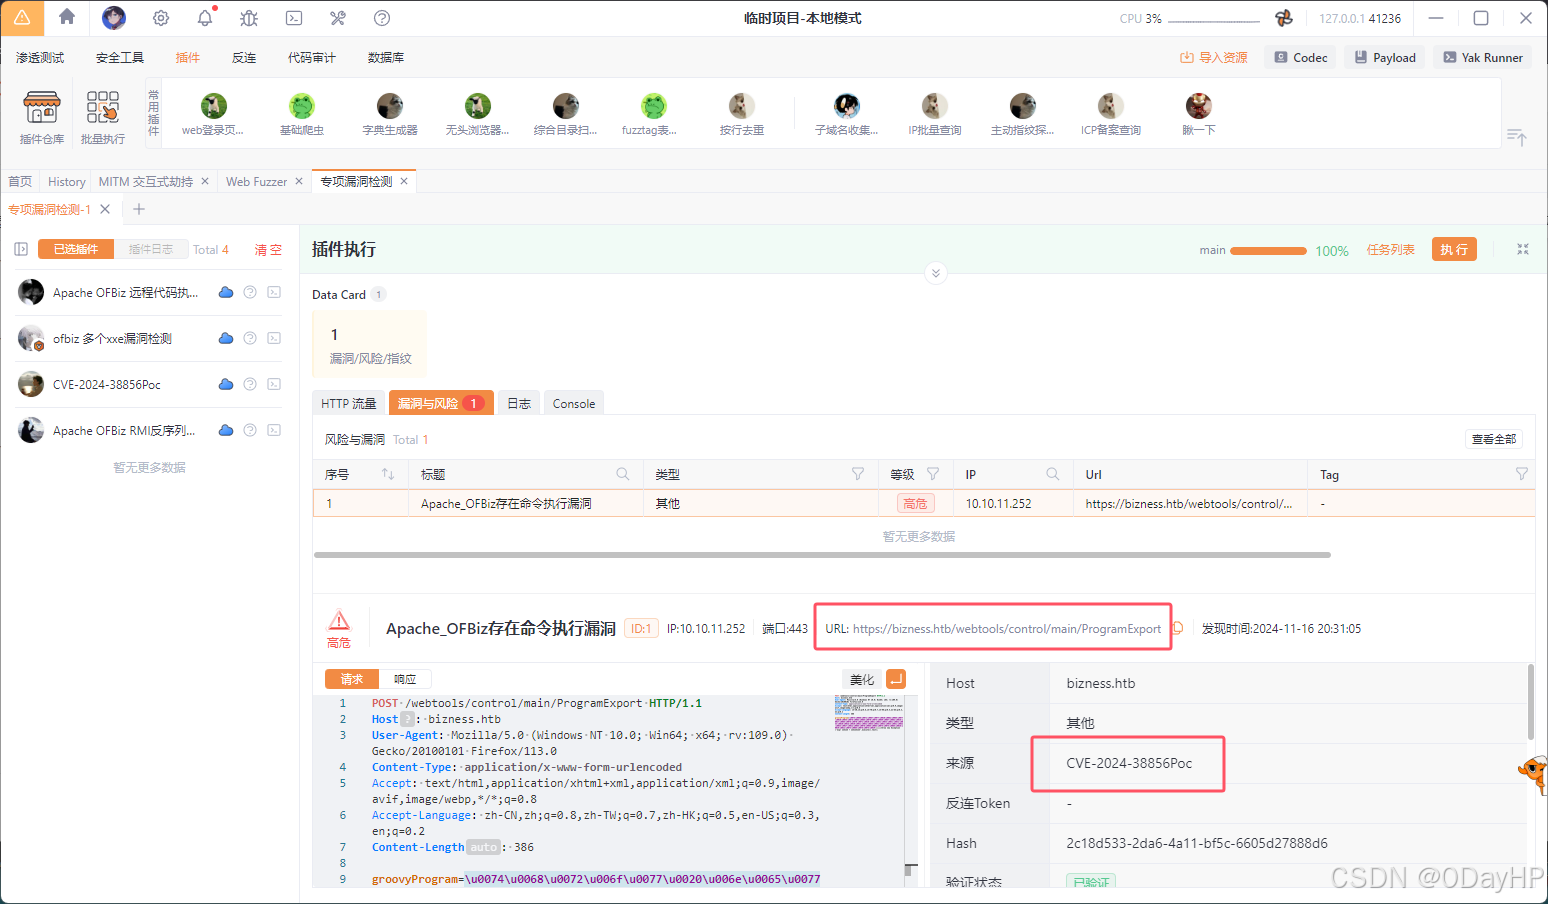Open the 反连 menu item
The image size is (1548, 904).
[243, 57]
